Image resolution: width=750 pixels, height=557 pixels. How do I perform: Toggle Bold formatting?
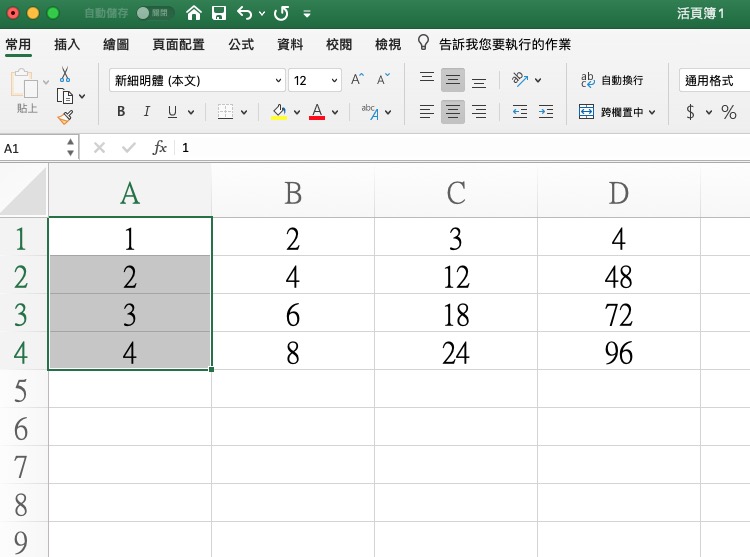121,112
